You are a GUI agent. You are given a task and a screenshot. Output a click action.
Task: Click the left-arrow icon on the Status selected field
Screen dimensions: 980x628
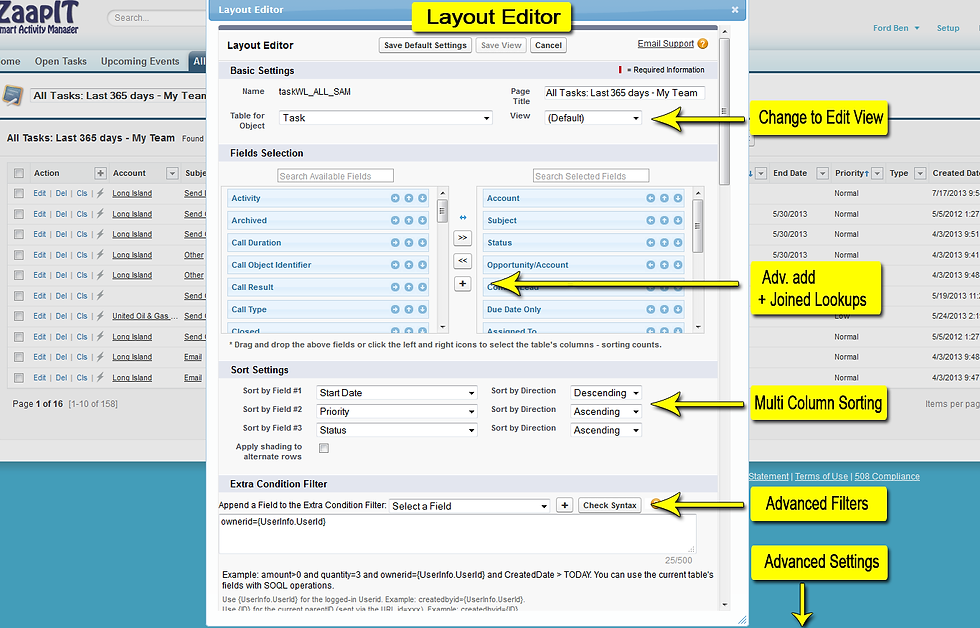pyautogui.click(x=651, y=242)
